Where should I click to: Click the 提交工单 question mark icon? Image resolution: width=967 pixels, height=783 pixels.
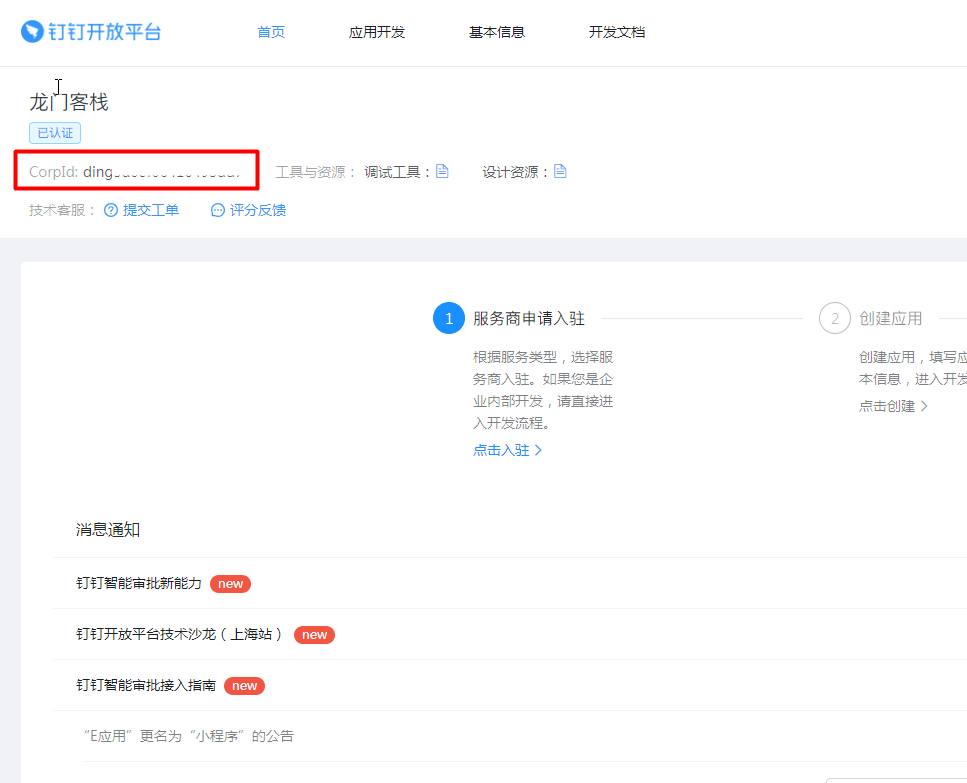(x=111, y=210)
